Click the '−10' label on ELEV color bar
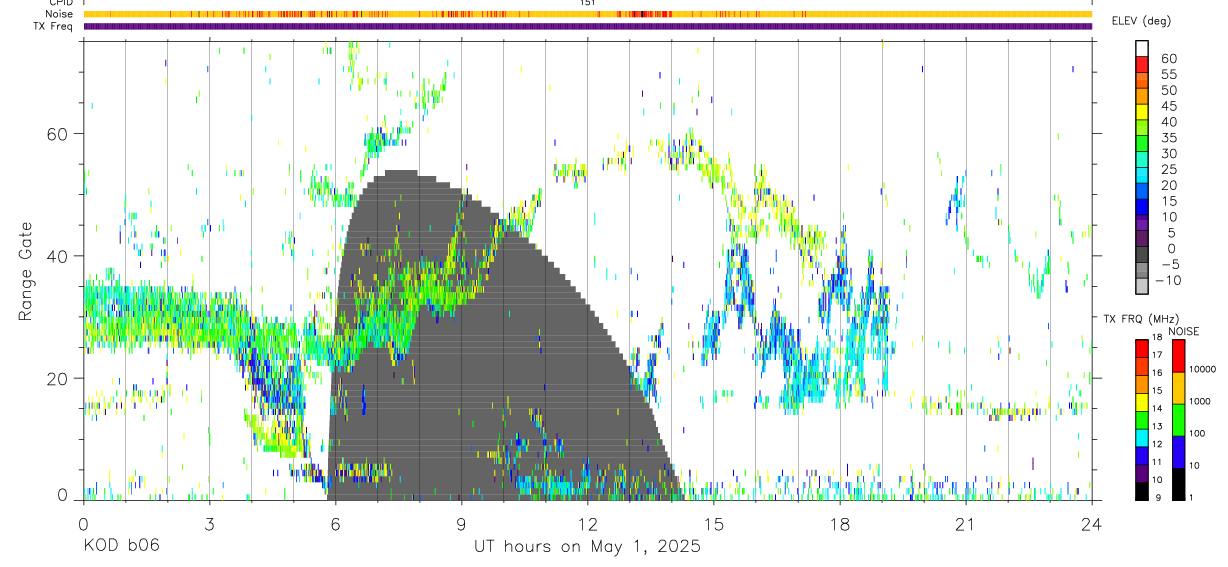 tap(1168, 280)
